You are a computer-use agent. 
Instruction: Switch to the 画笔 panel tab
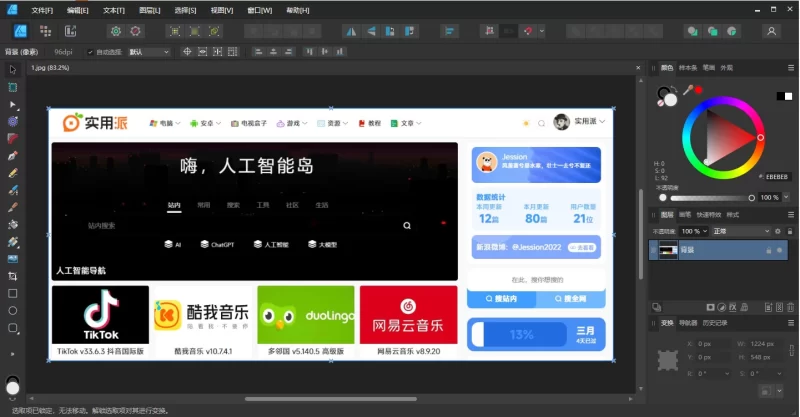[x=685, y=215]
